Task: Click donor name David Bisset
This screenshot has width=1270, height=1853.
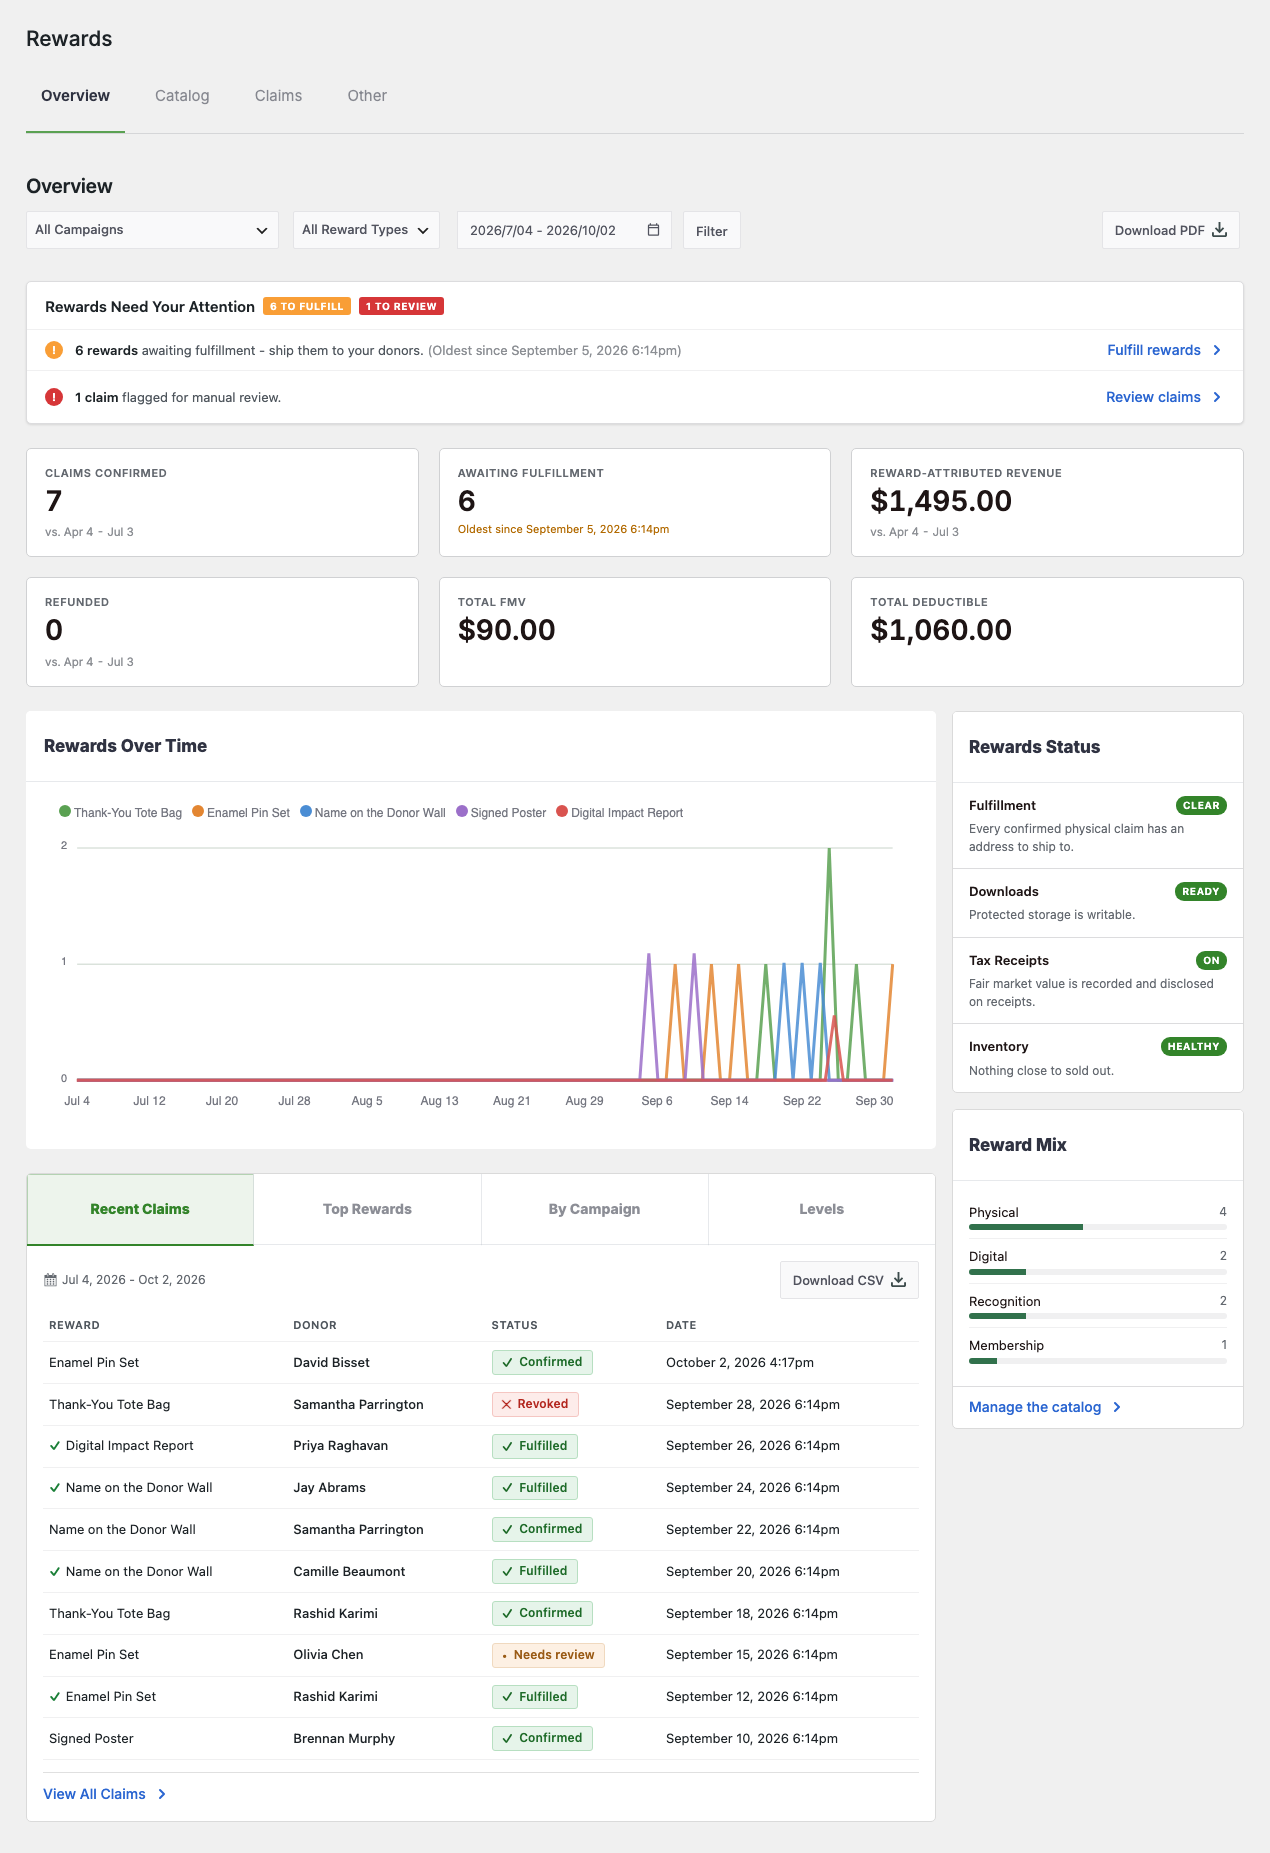Action: [x=331, y=1362]
